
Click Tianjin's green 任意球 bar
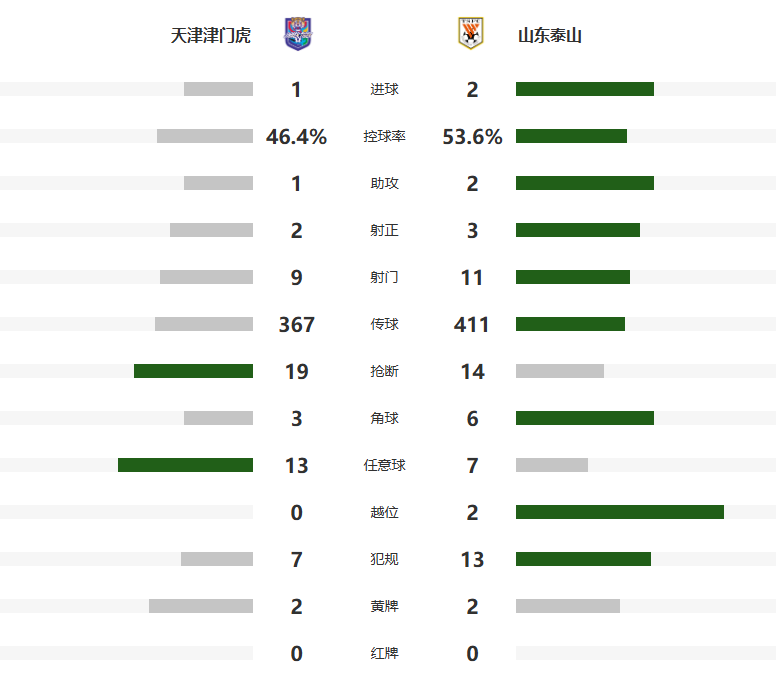pos(185,465)
